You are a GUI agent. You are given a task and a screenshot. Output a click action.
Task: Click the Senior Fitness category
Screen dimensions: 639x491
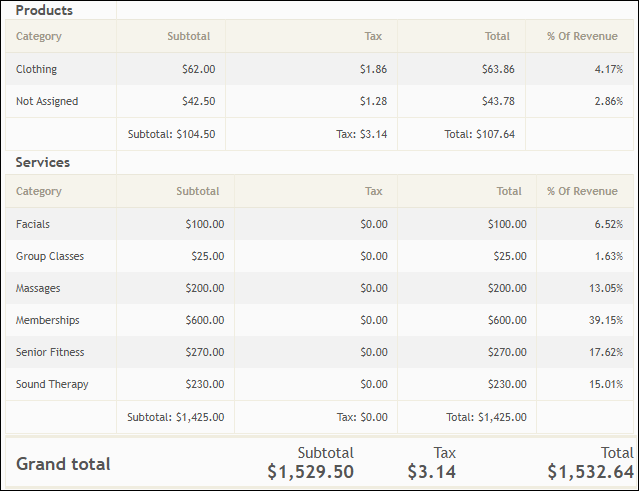(50, 352)
